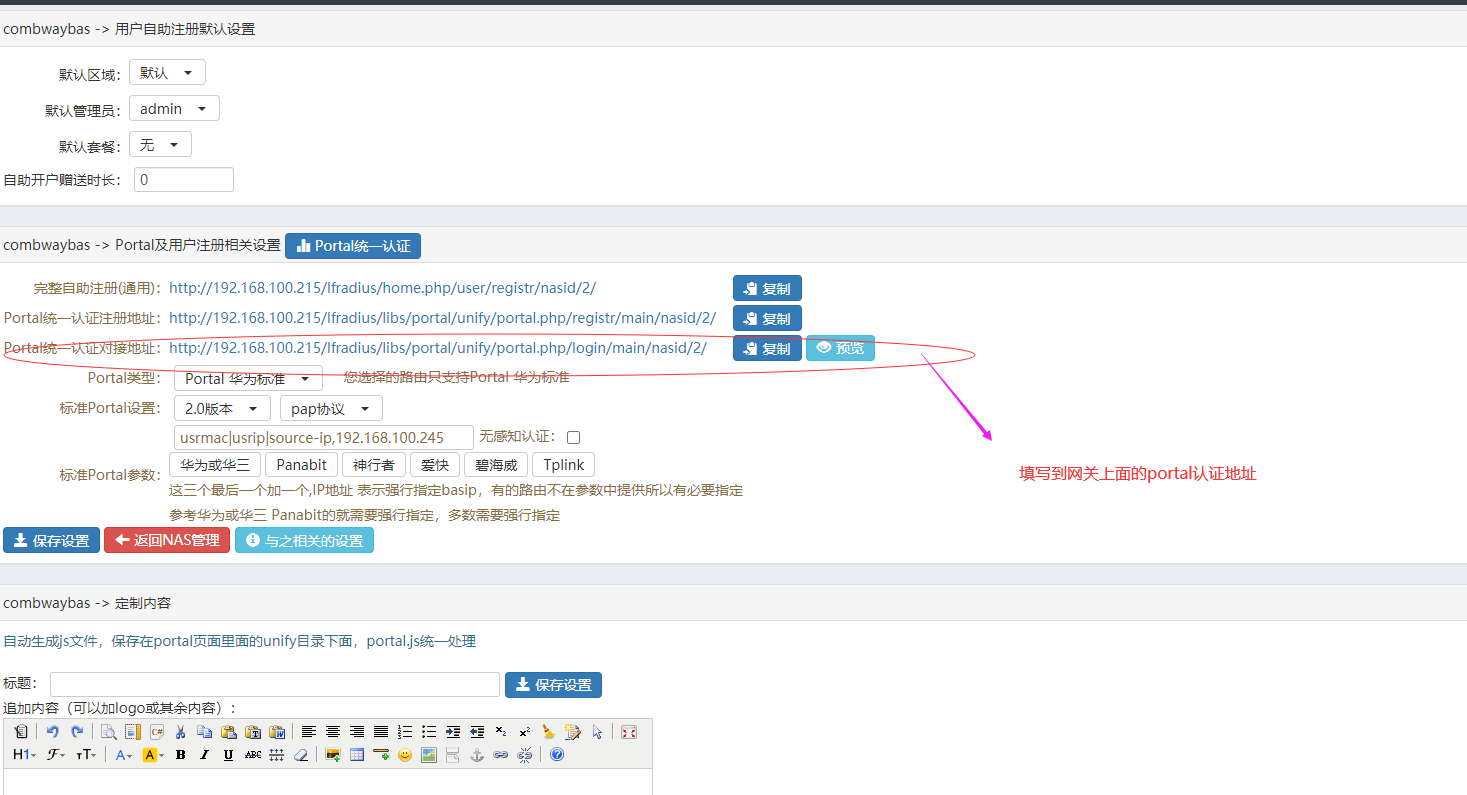Click the undo icon in editor toolbar
1467x795 pixels.
pyautogui.click(x=53, y=732)
